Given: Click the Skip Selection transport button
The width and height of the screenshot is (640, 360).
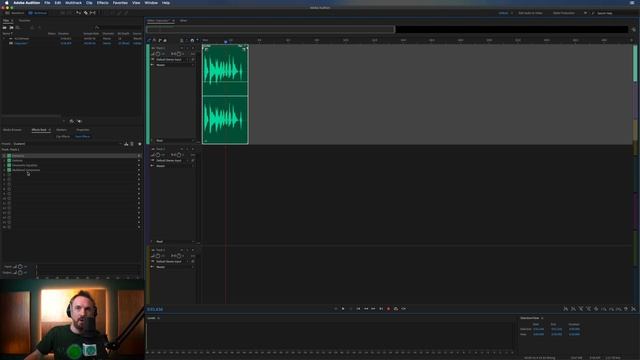Looking at the screenshot, I should (x=403, y=309).
